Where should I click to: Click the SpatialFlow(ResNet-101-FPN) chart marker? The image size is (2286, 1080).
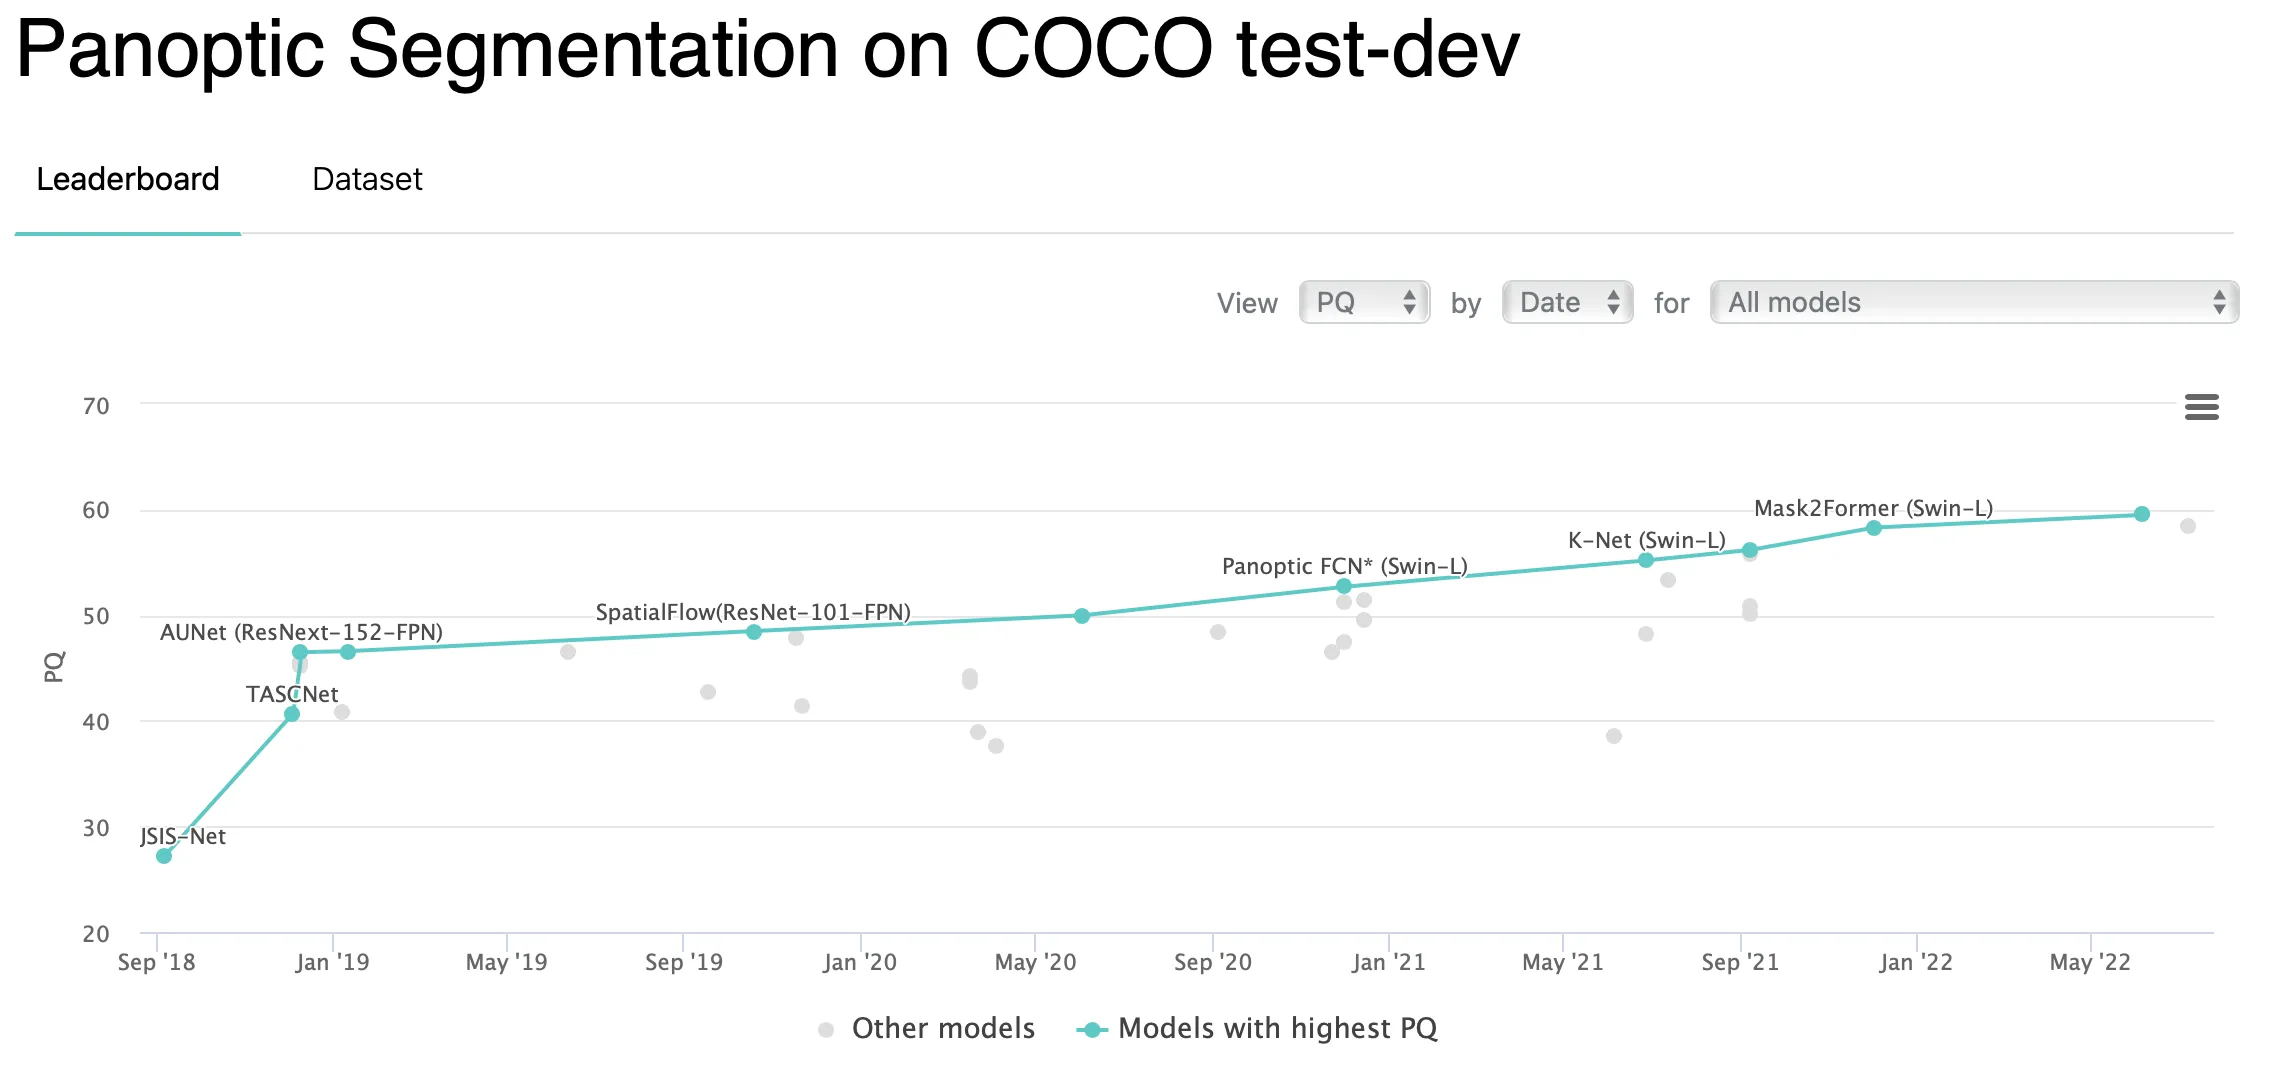(x=754, y=632)
